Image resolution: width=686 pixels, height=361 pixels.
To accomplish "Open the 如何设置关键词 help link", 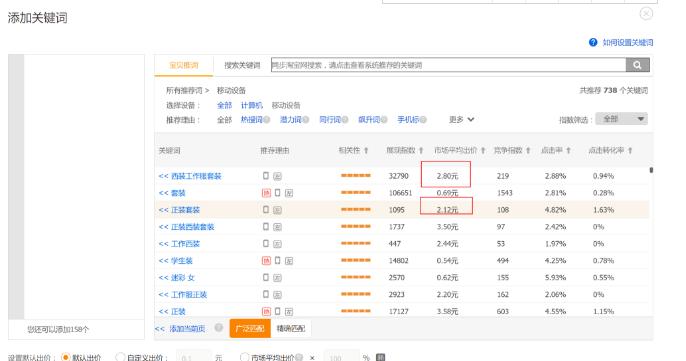I will coord(628,42).
